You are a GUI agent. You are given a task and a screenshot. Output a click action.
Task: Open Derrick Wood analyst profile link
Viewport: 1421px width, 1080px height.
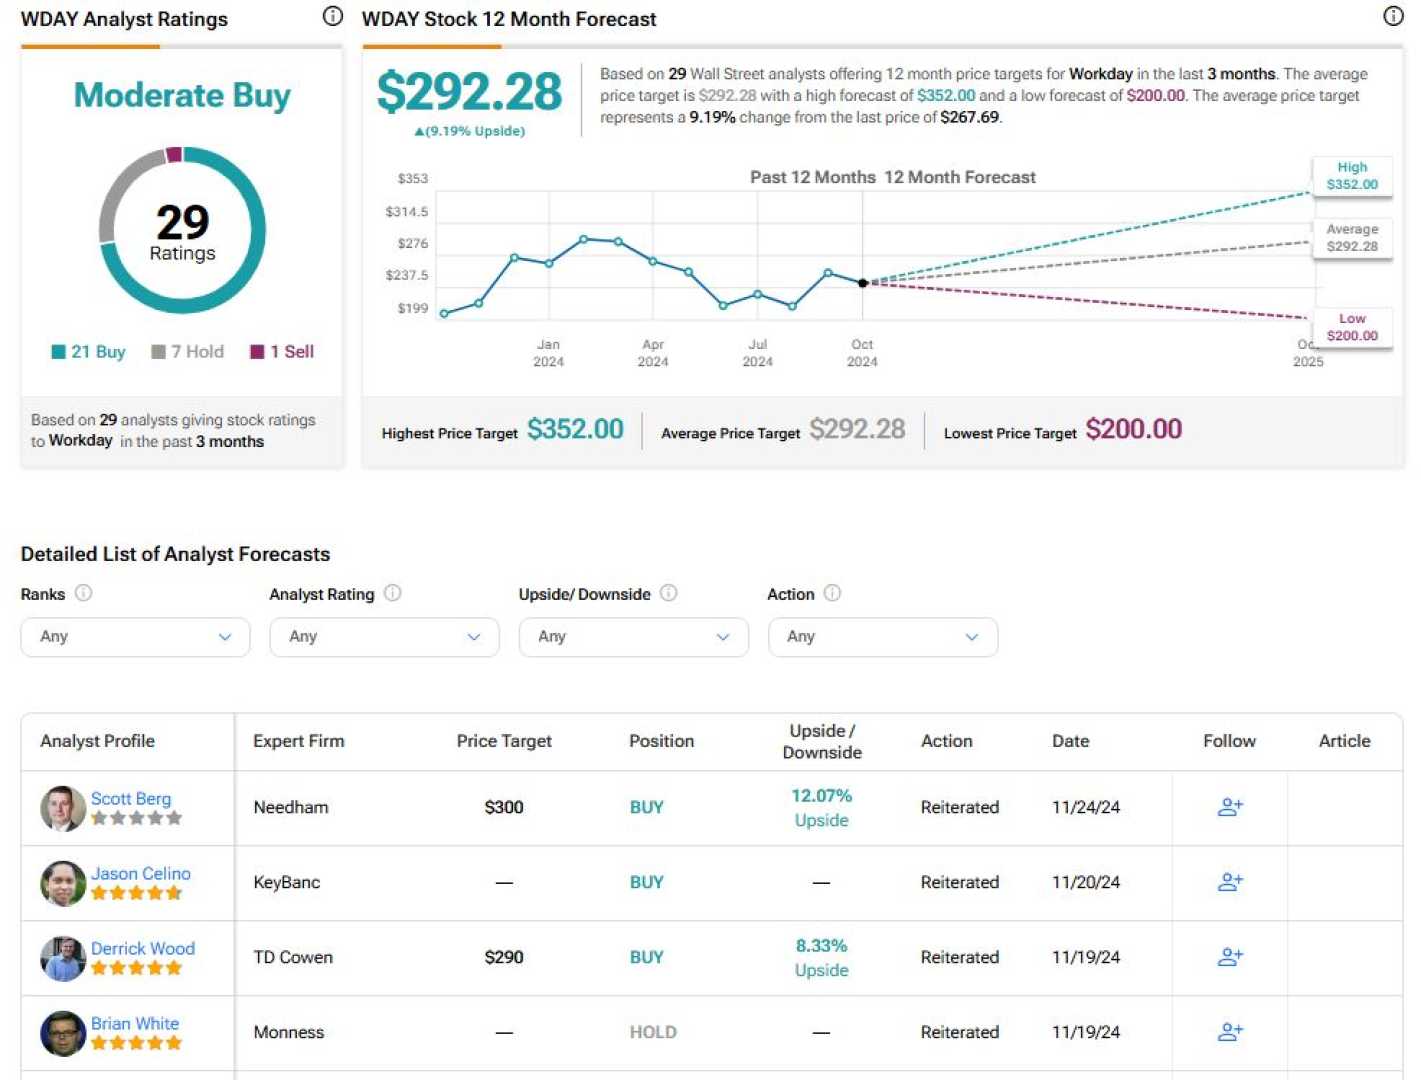click(x=143, y=948)
